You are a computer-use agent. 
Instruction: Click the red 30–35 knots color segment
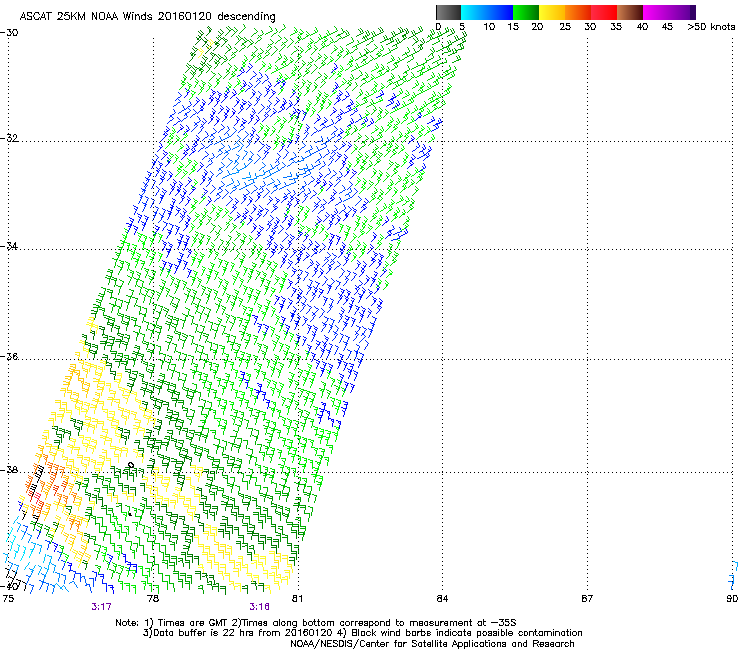604,12
